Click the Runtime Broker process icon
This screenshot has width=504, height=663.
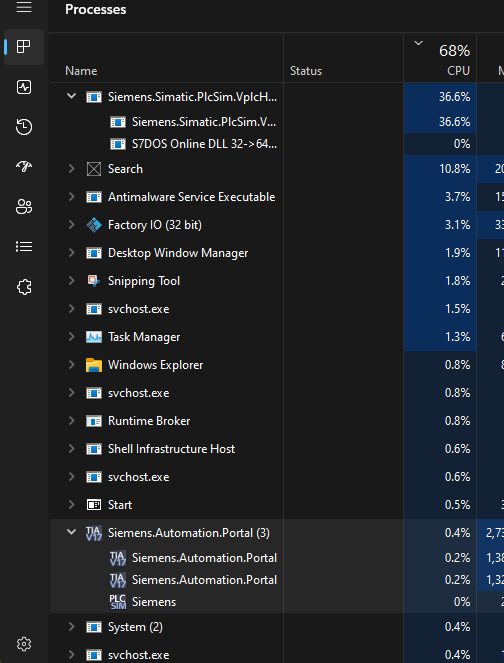pyautogui.click(x=94, y=421)
